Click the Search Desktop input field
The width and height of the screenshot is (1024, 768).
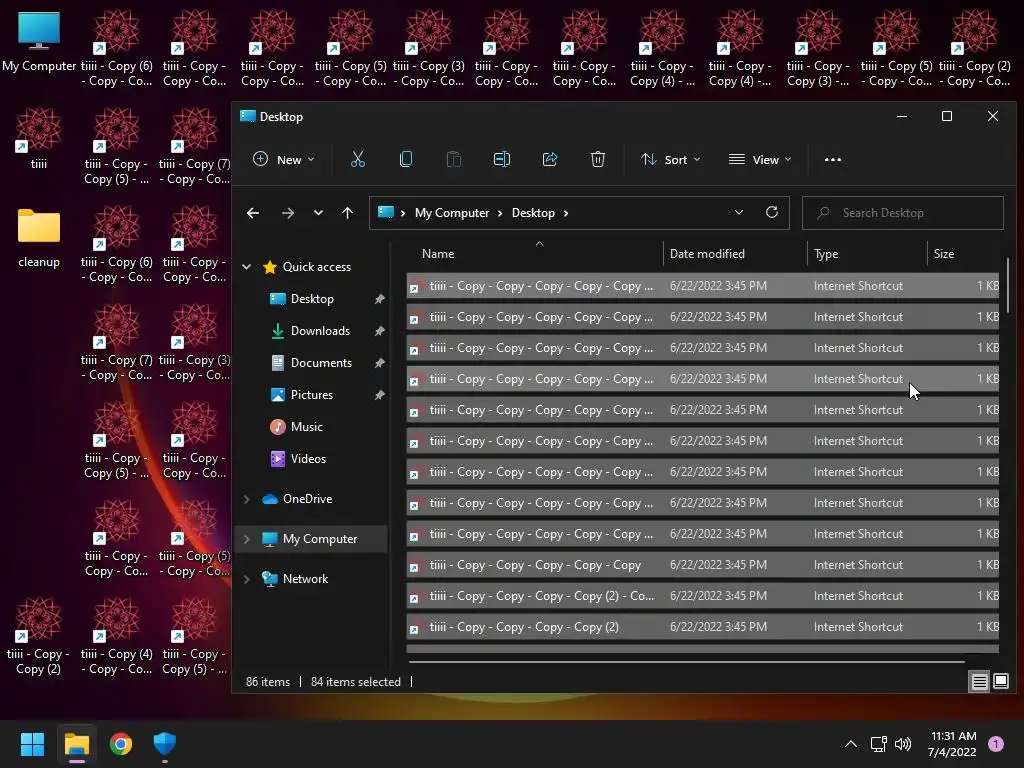[x=903, y=213]
